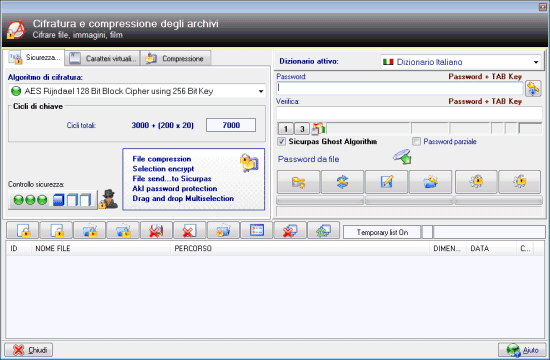The image size is (550, 360).
Task: Click into the Verifica input field
Action: click(409, 113)
